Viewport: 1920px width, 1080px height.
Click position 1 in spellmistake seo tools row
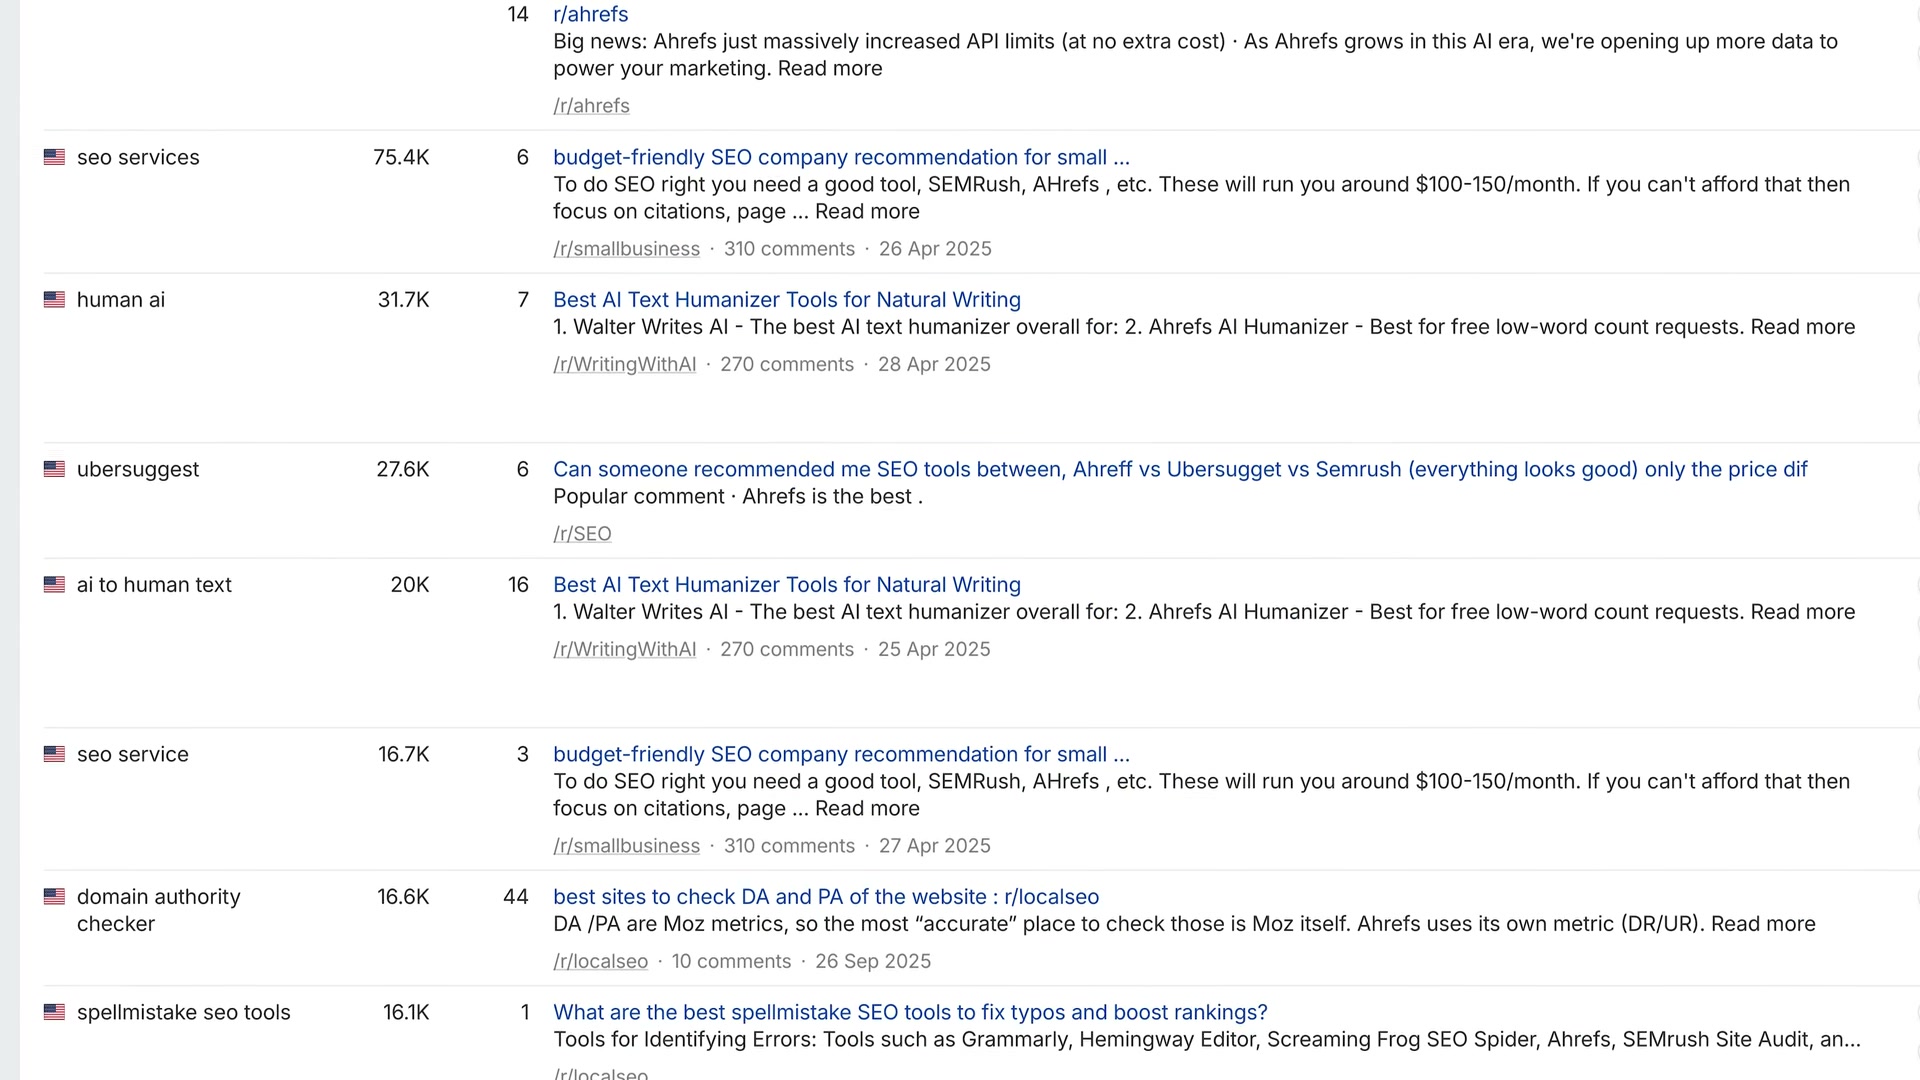click(525, 1013)
